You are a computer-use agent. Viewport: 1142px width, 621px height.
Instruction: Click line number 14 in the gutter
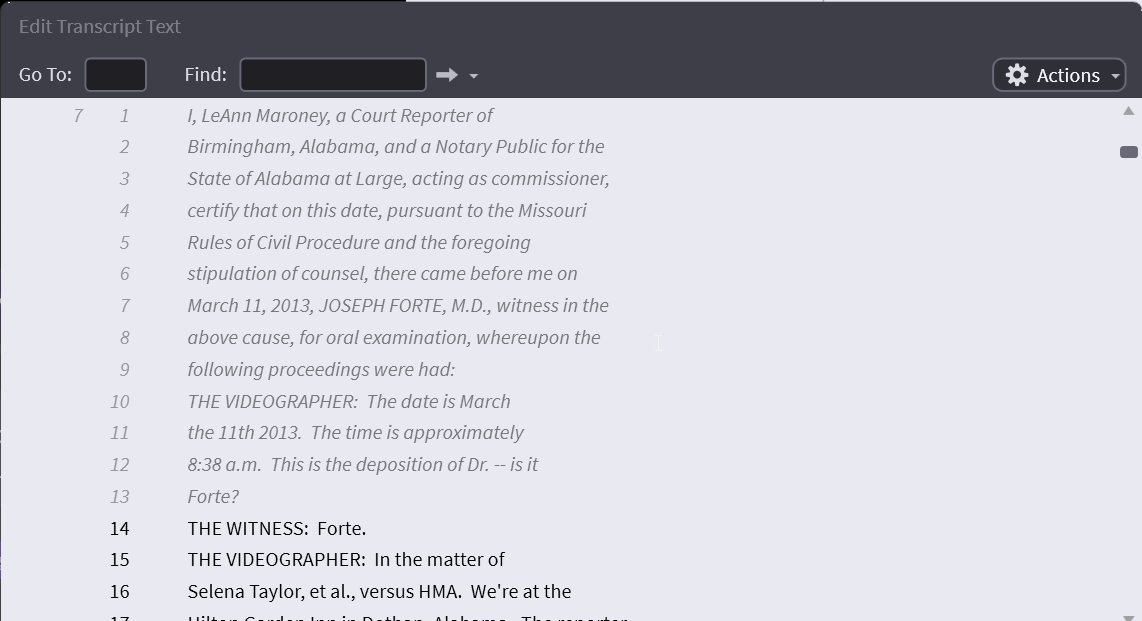coord(120,528)
